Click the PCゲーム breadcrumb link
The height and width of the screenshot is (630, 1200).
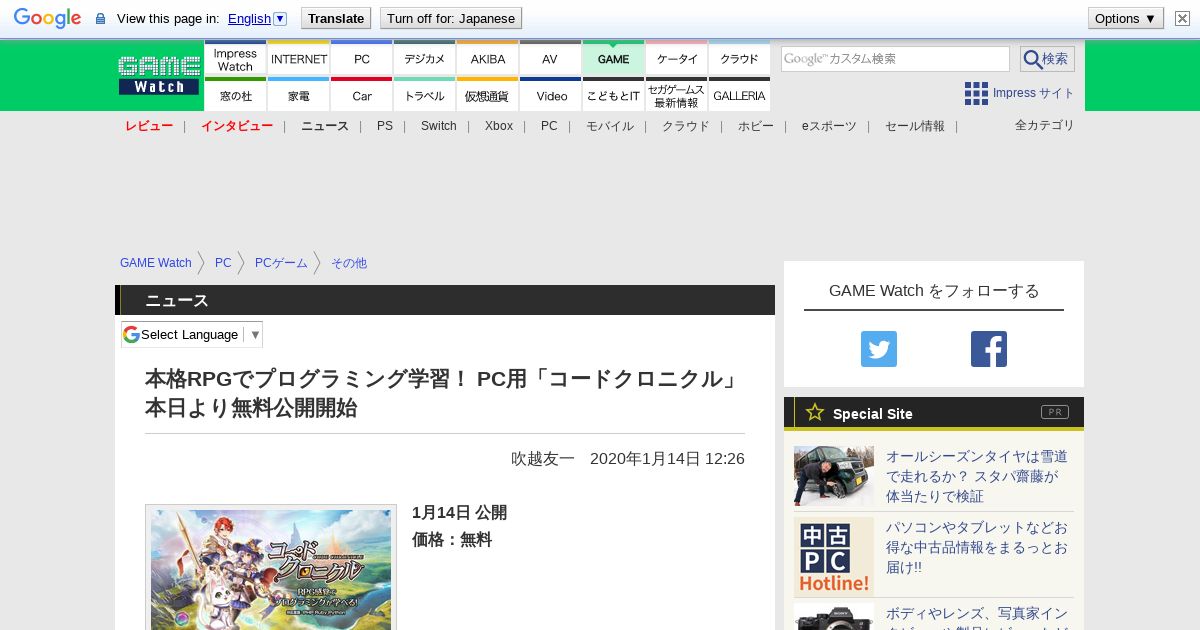[281, 263]
